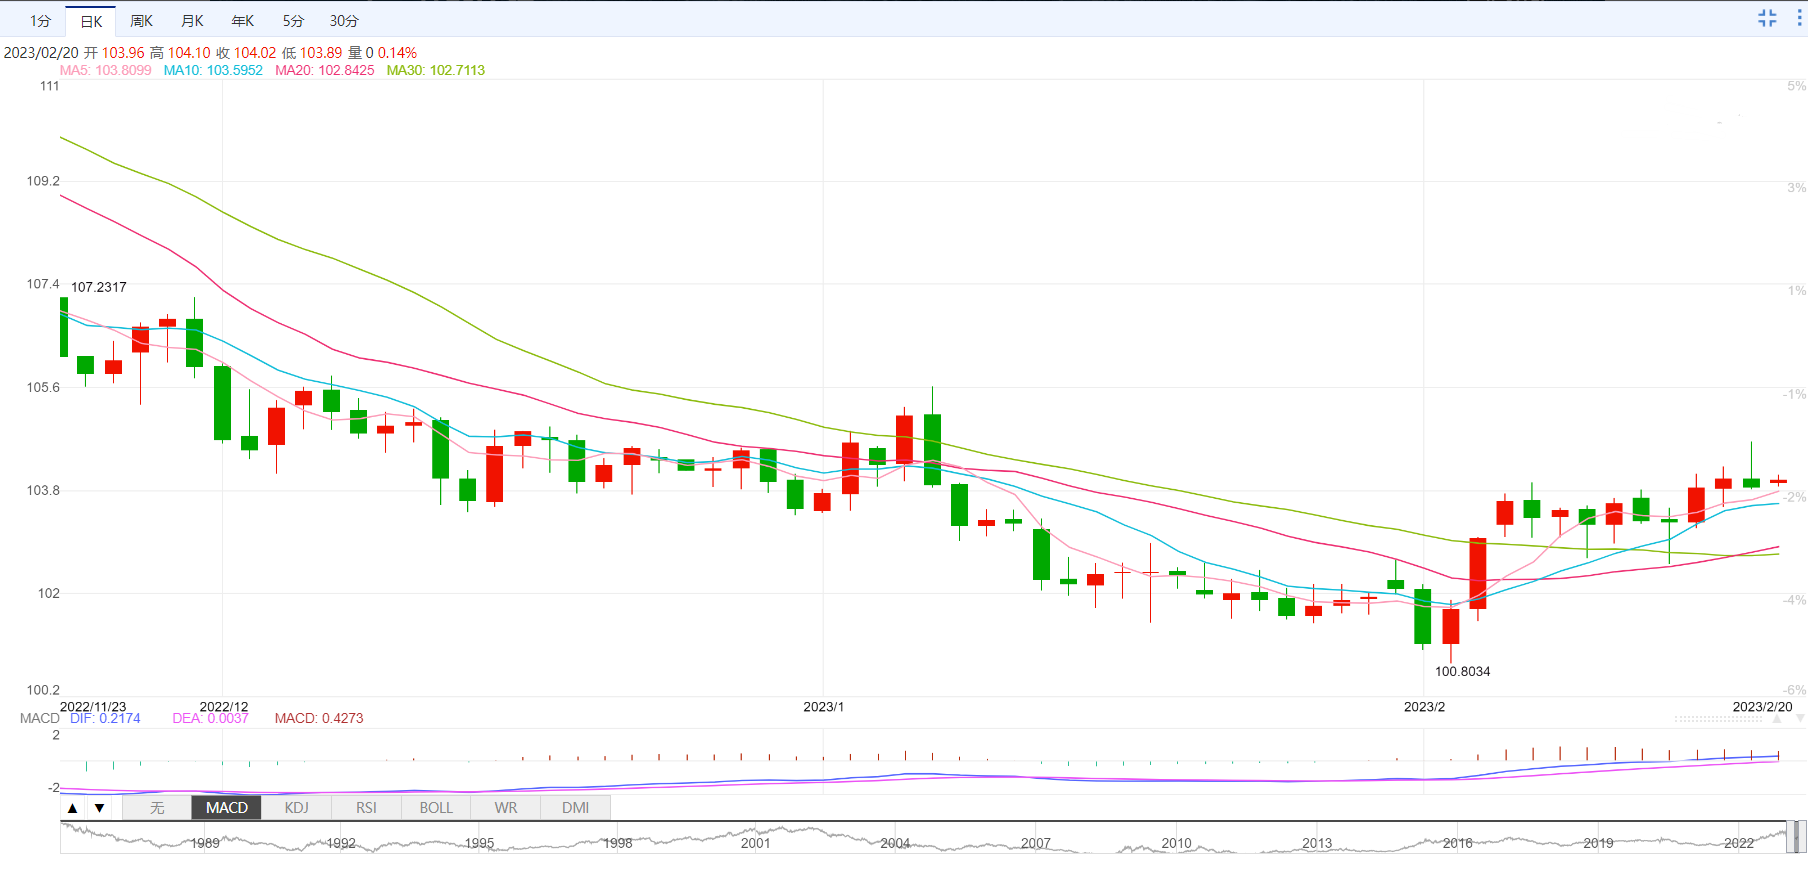Viewport: 1808px width, 891px height.
Task: Click the gray up triangle under 2023/2/20
Action: pyautogui.click(x=1777, y=719)
